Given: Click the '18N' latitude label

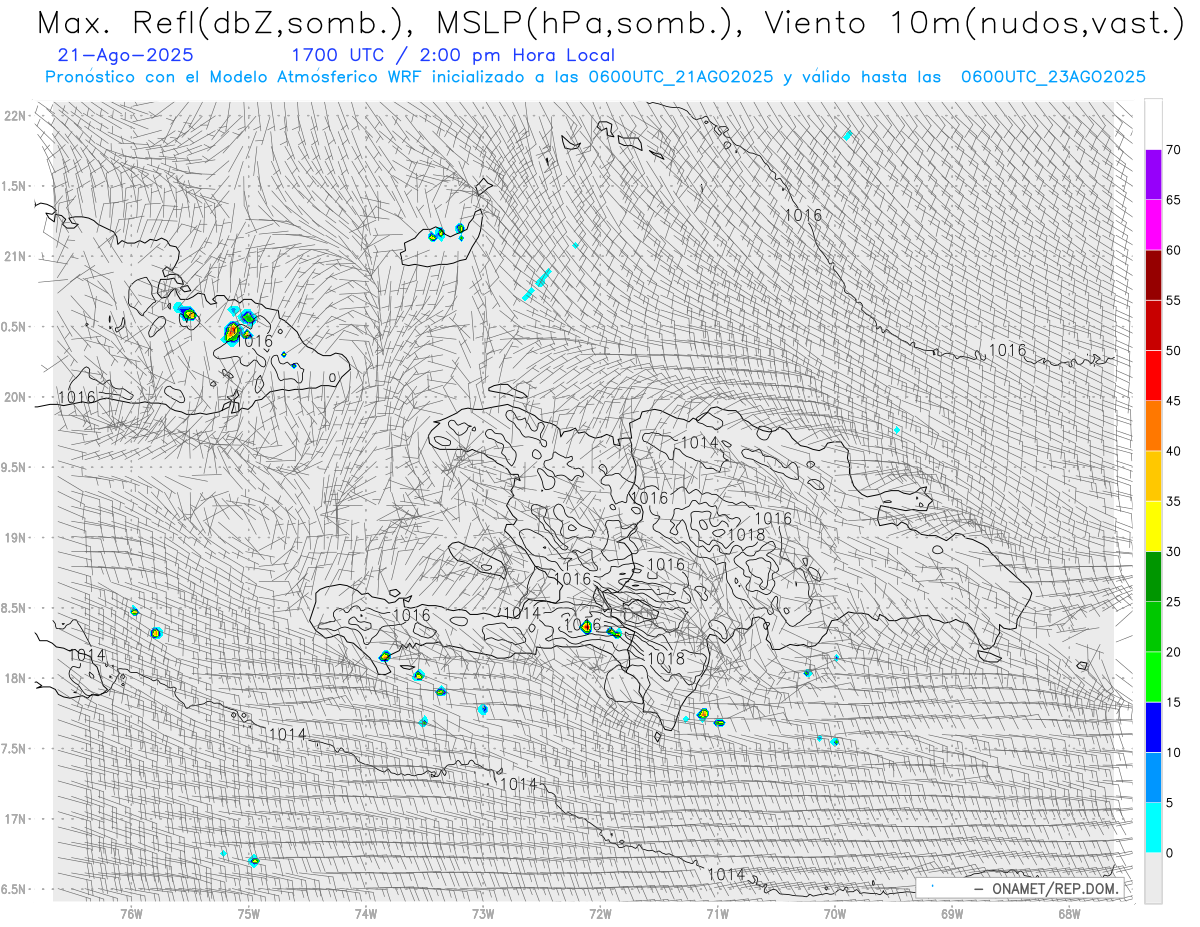Looking at the screenshot, I should [15, 678].
